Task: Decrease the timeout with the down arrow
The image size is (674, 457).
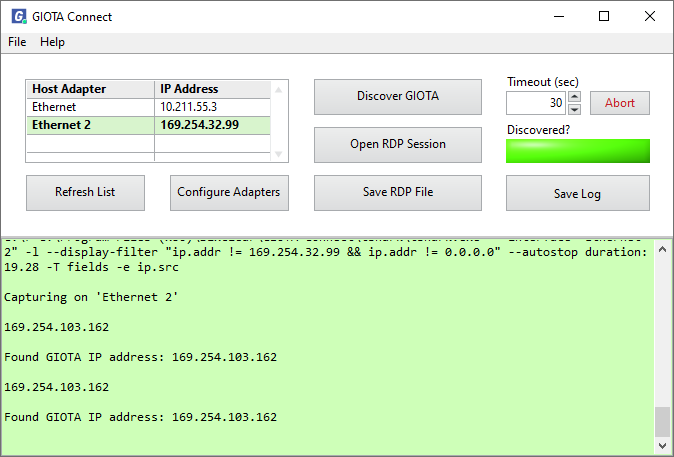Action: click(x=575, y=109)
